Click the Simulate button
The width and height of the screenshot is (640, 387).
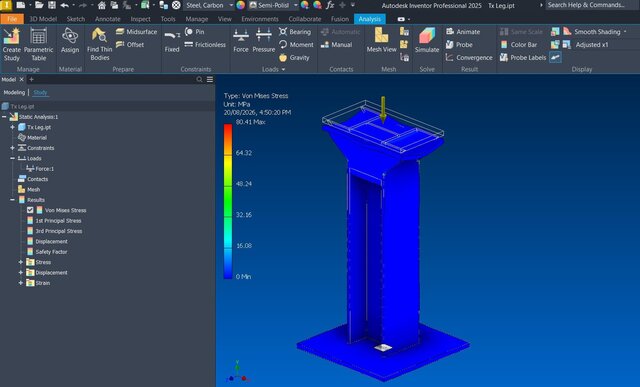(x=427, y=41)
